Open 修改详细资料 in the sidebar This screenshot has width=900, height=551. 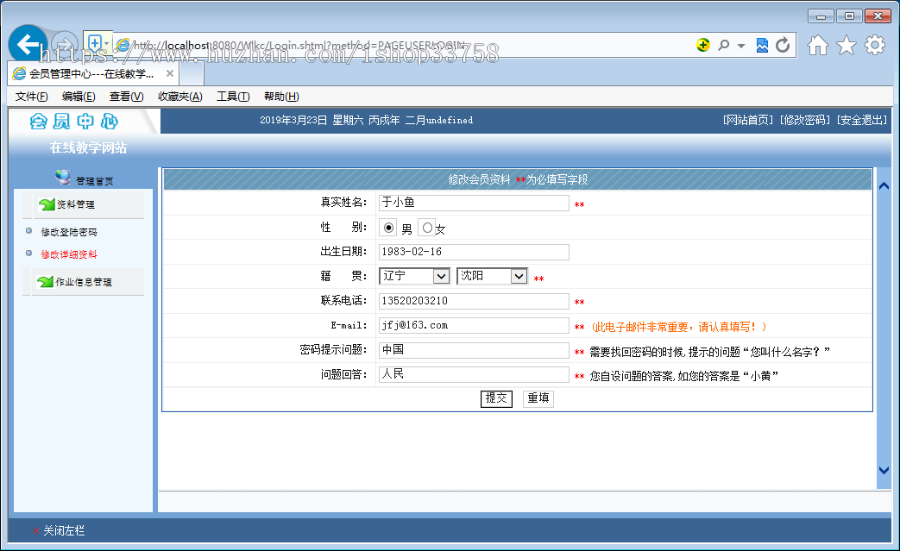coord(69,254)
